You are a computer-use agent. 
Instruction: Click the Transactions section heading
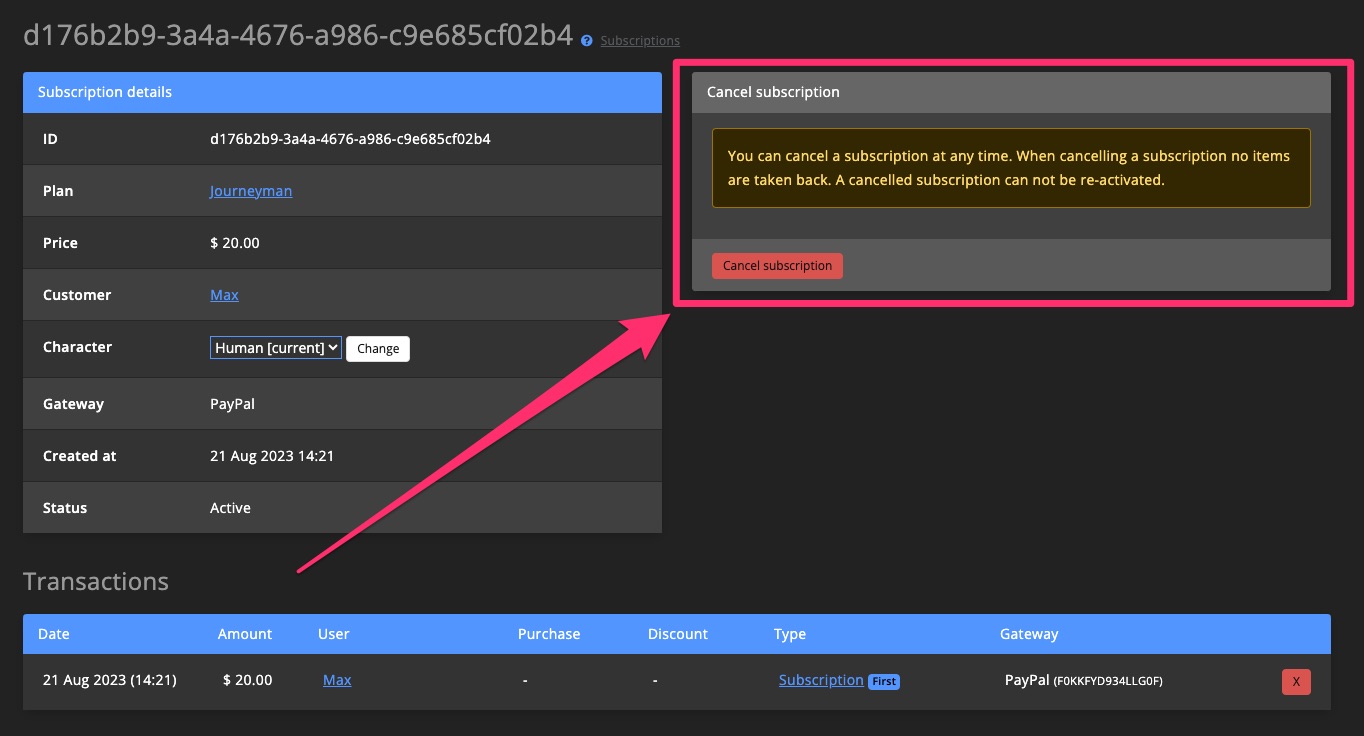point(95,581)
